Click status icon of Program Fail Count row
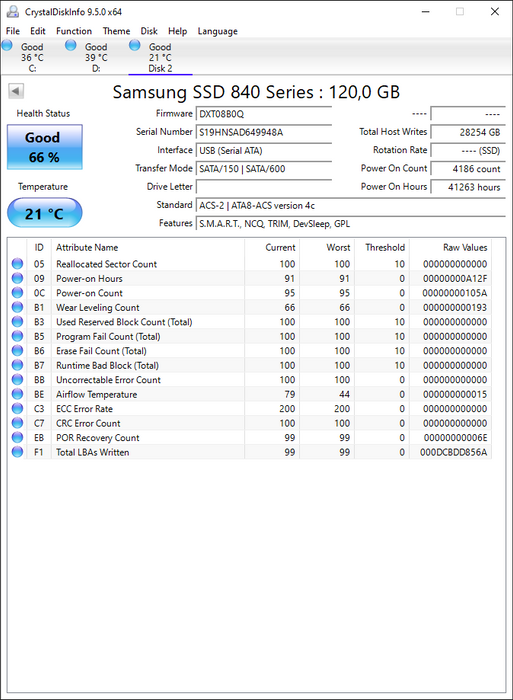 click(17, 336)
